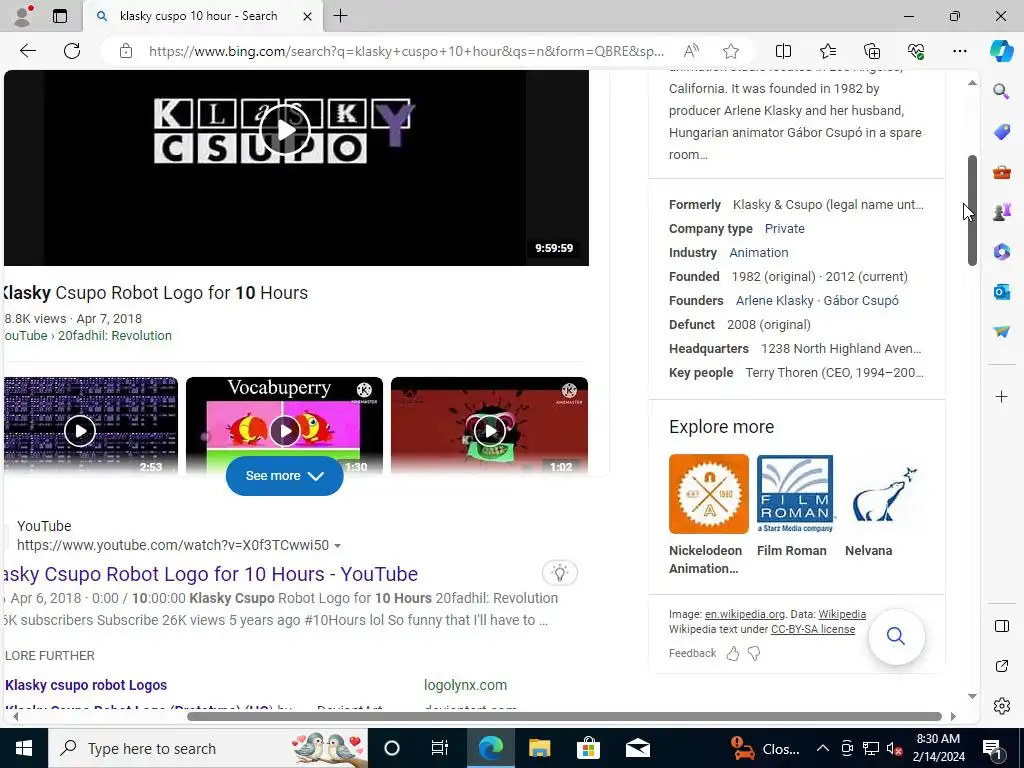The height and width of the screenshot is (768, 1024).
Task: Play the Vocabuperry video thumbnail
Action: [285, 431]
